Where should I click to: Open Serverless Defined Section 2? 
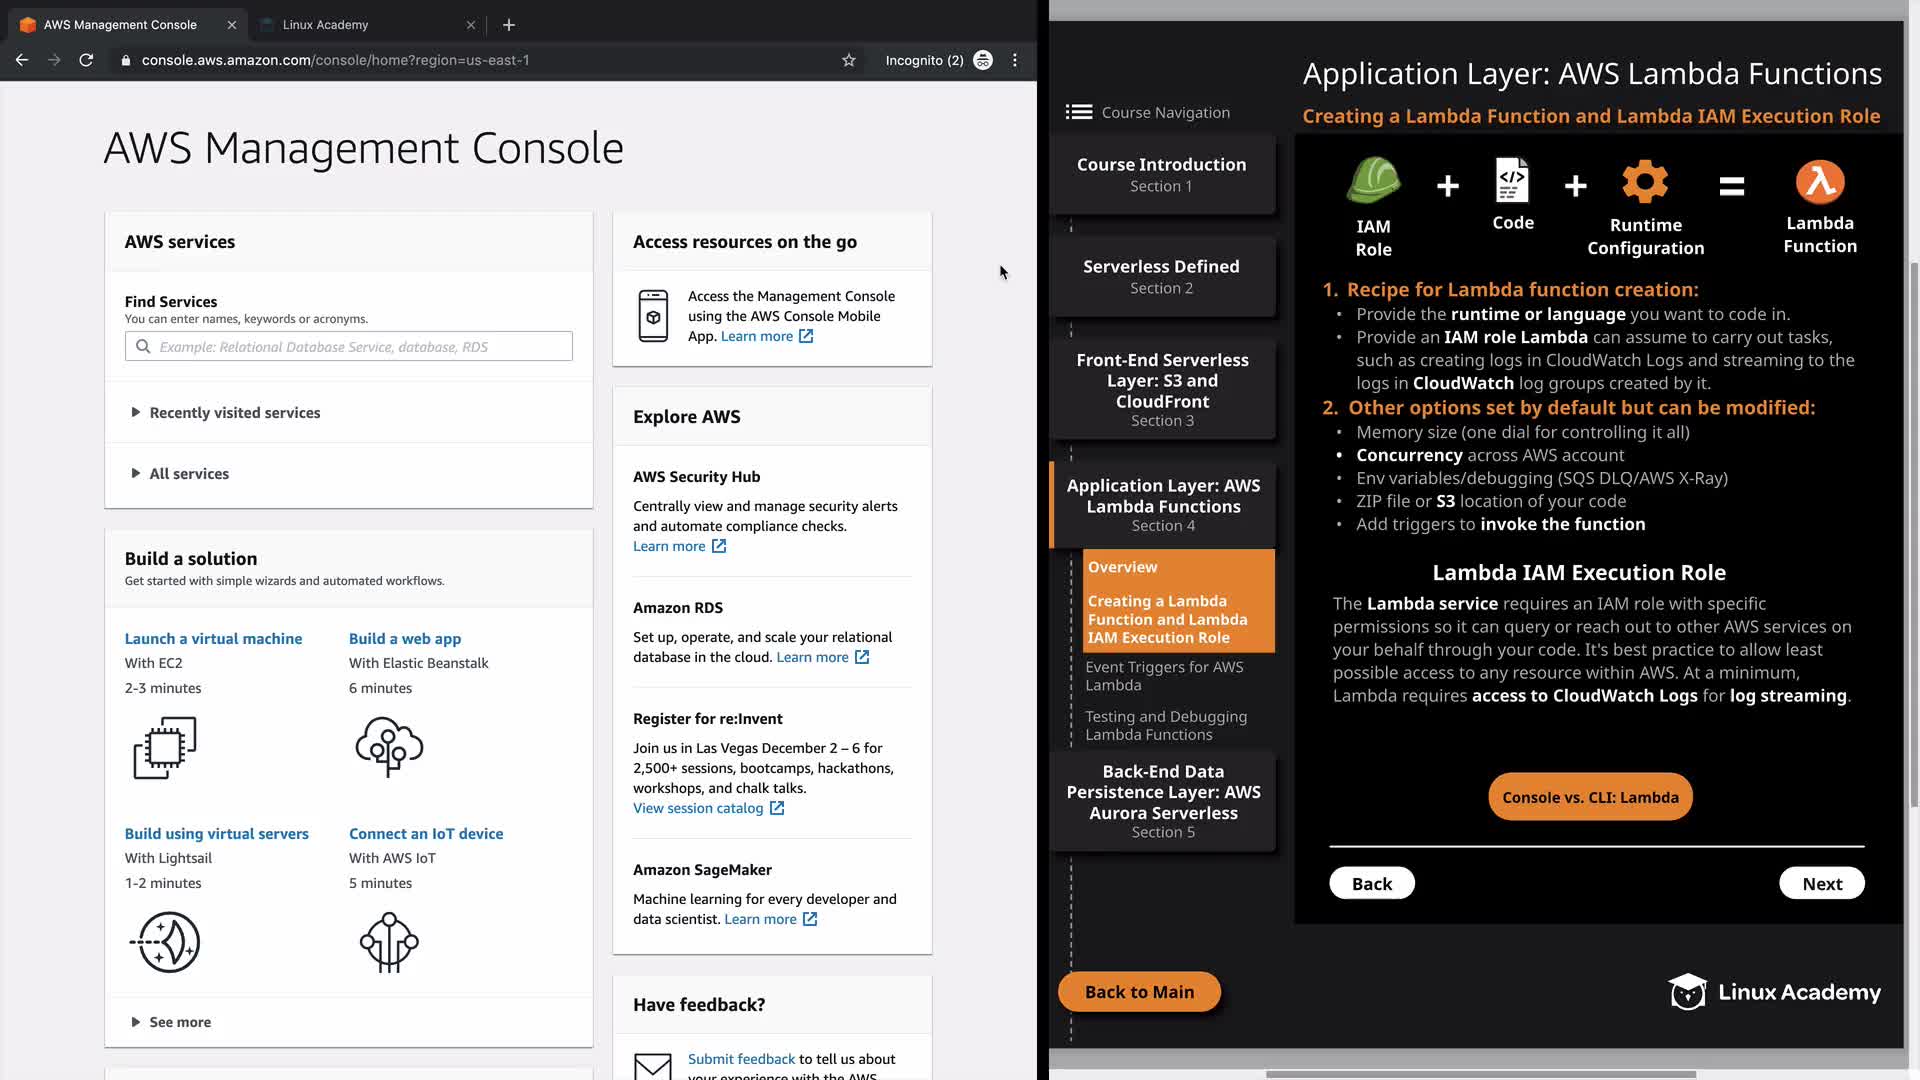1161,276
